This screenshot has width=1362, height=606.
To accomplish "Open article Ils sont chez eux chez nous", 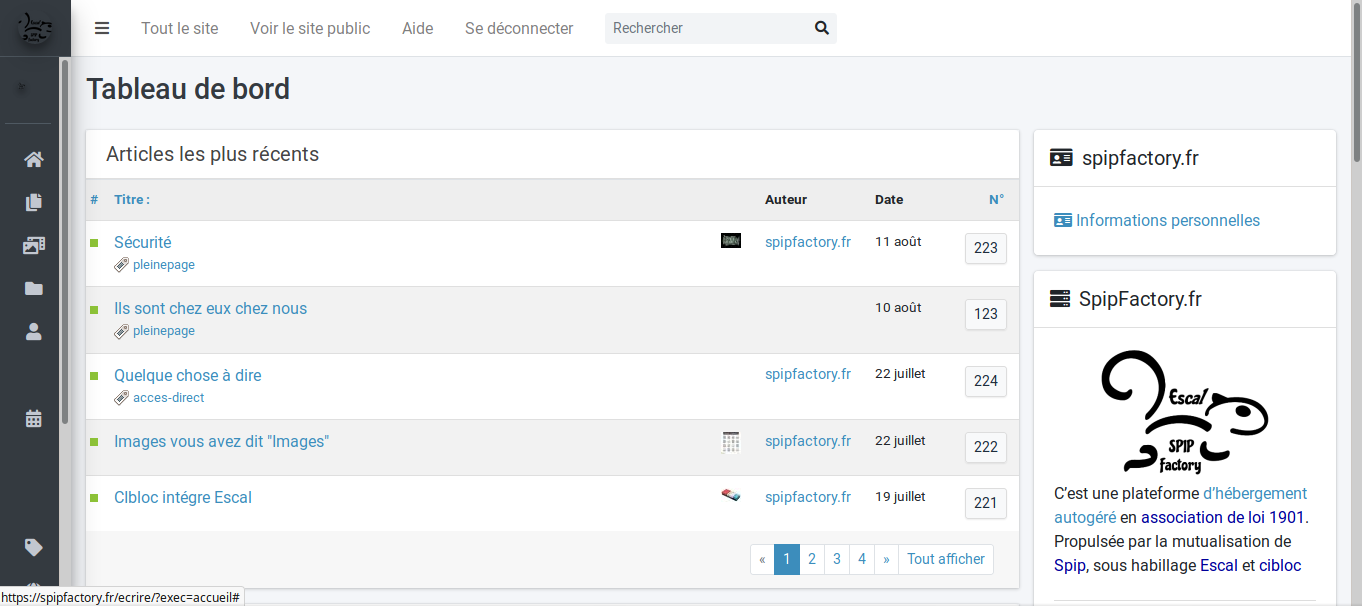I will coord(211,308).
